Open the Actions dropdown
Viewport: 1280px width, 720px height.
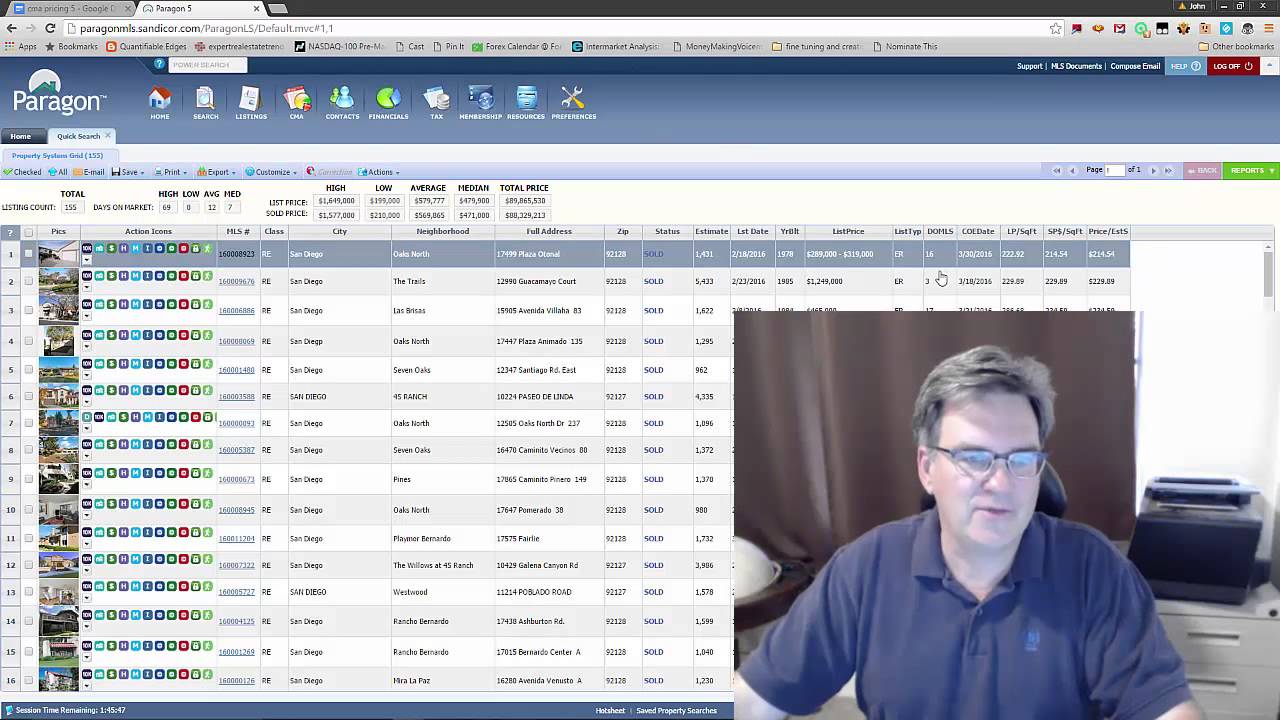pos(379,172)
